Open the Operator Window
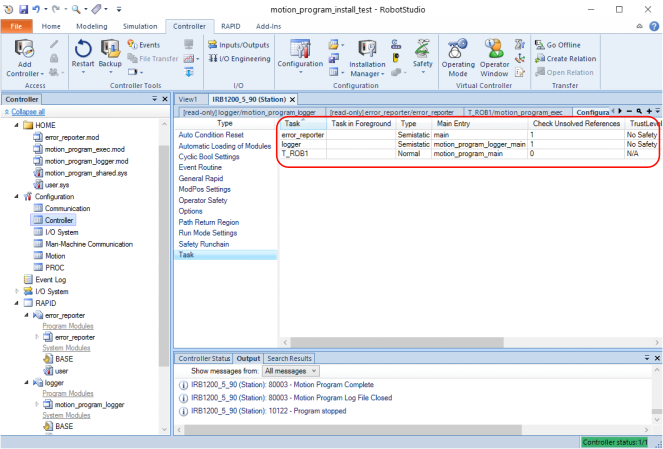663x449 pixels. click(494, 58)
